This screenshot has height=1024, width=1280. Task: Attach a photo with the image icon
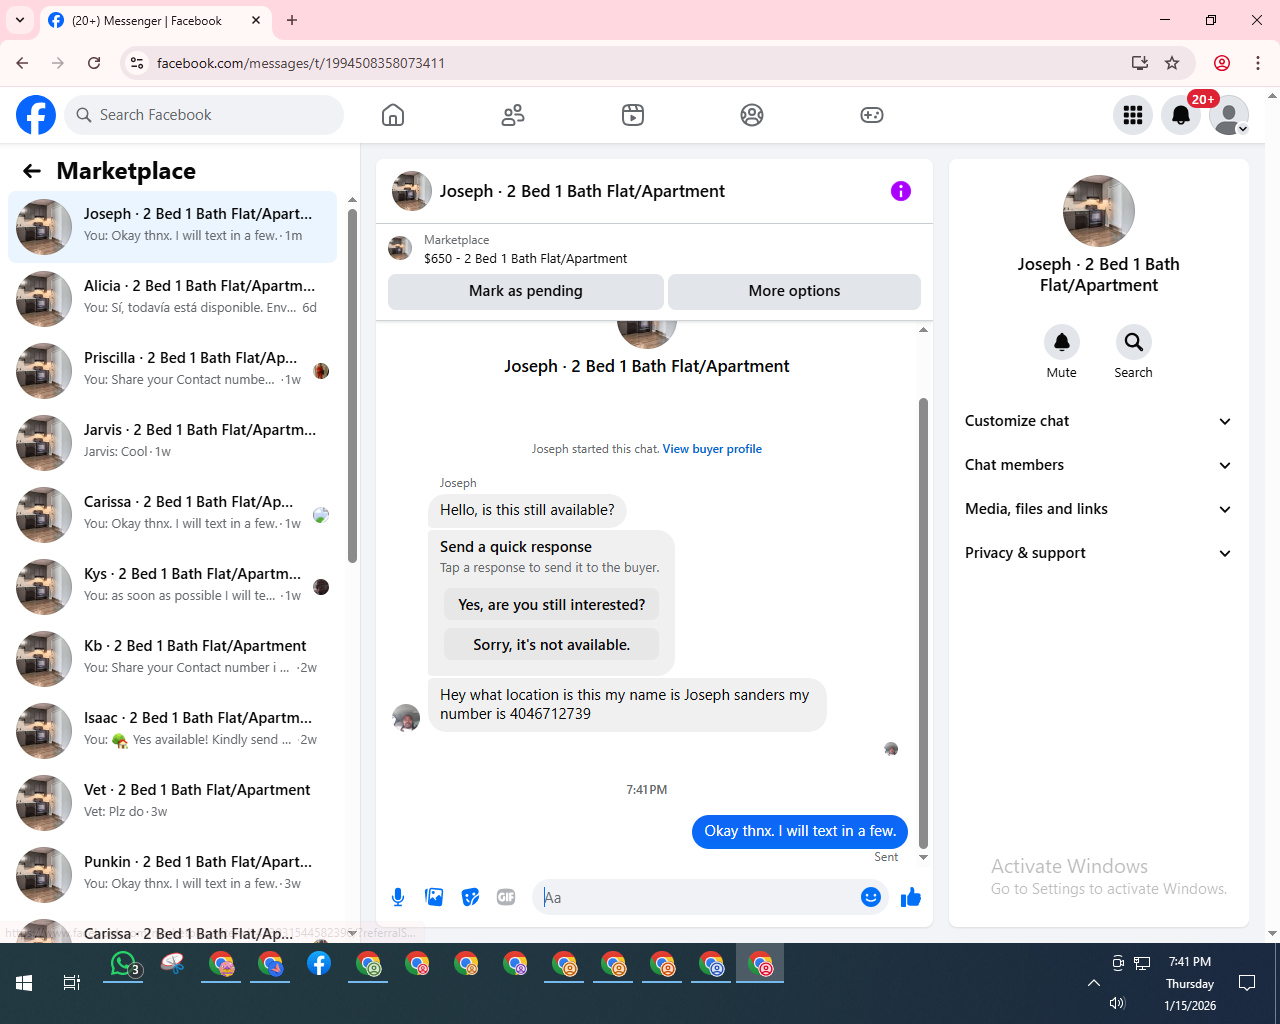point(434,897)
